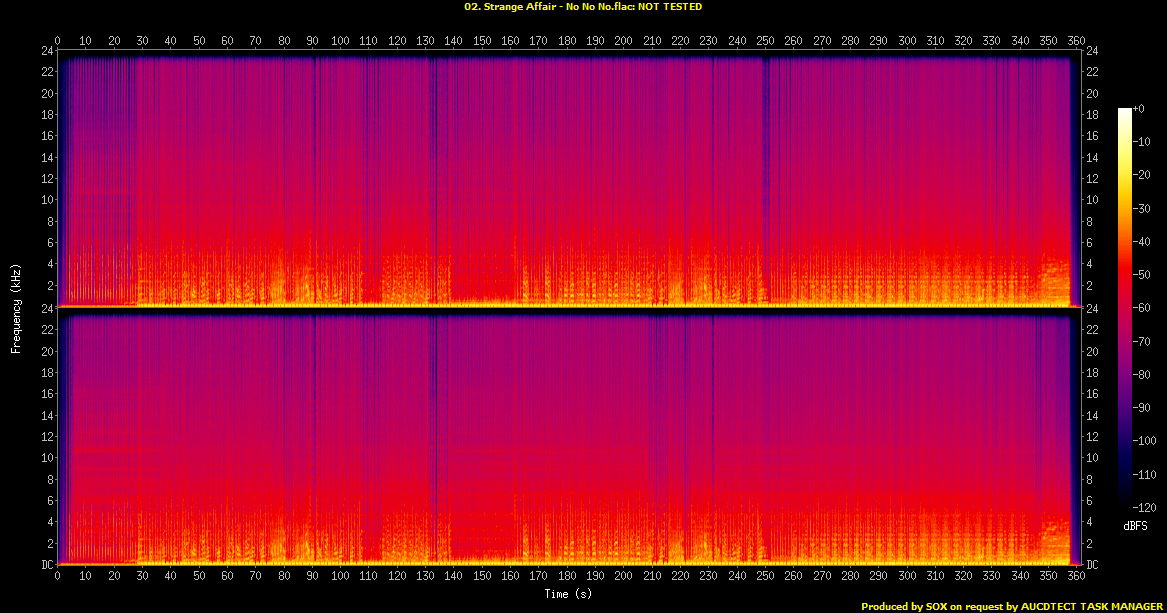Click the 'Time (s)' axis label
Screen dimensions: 1167x613
pyautogui.click(x=568, y=594)
